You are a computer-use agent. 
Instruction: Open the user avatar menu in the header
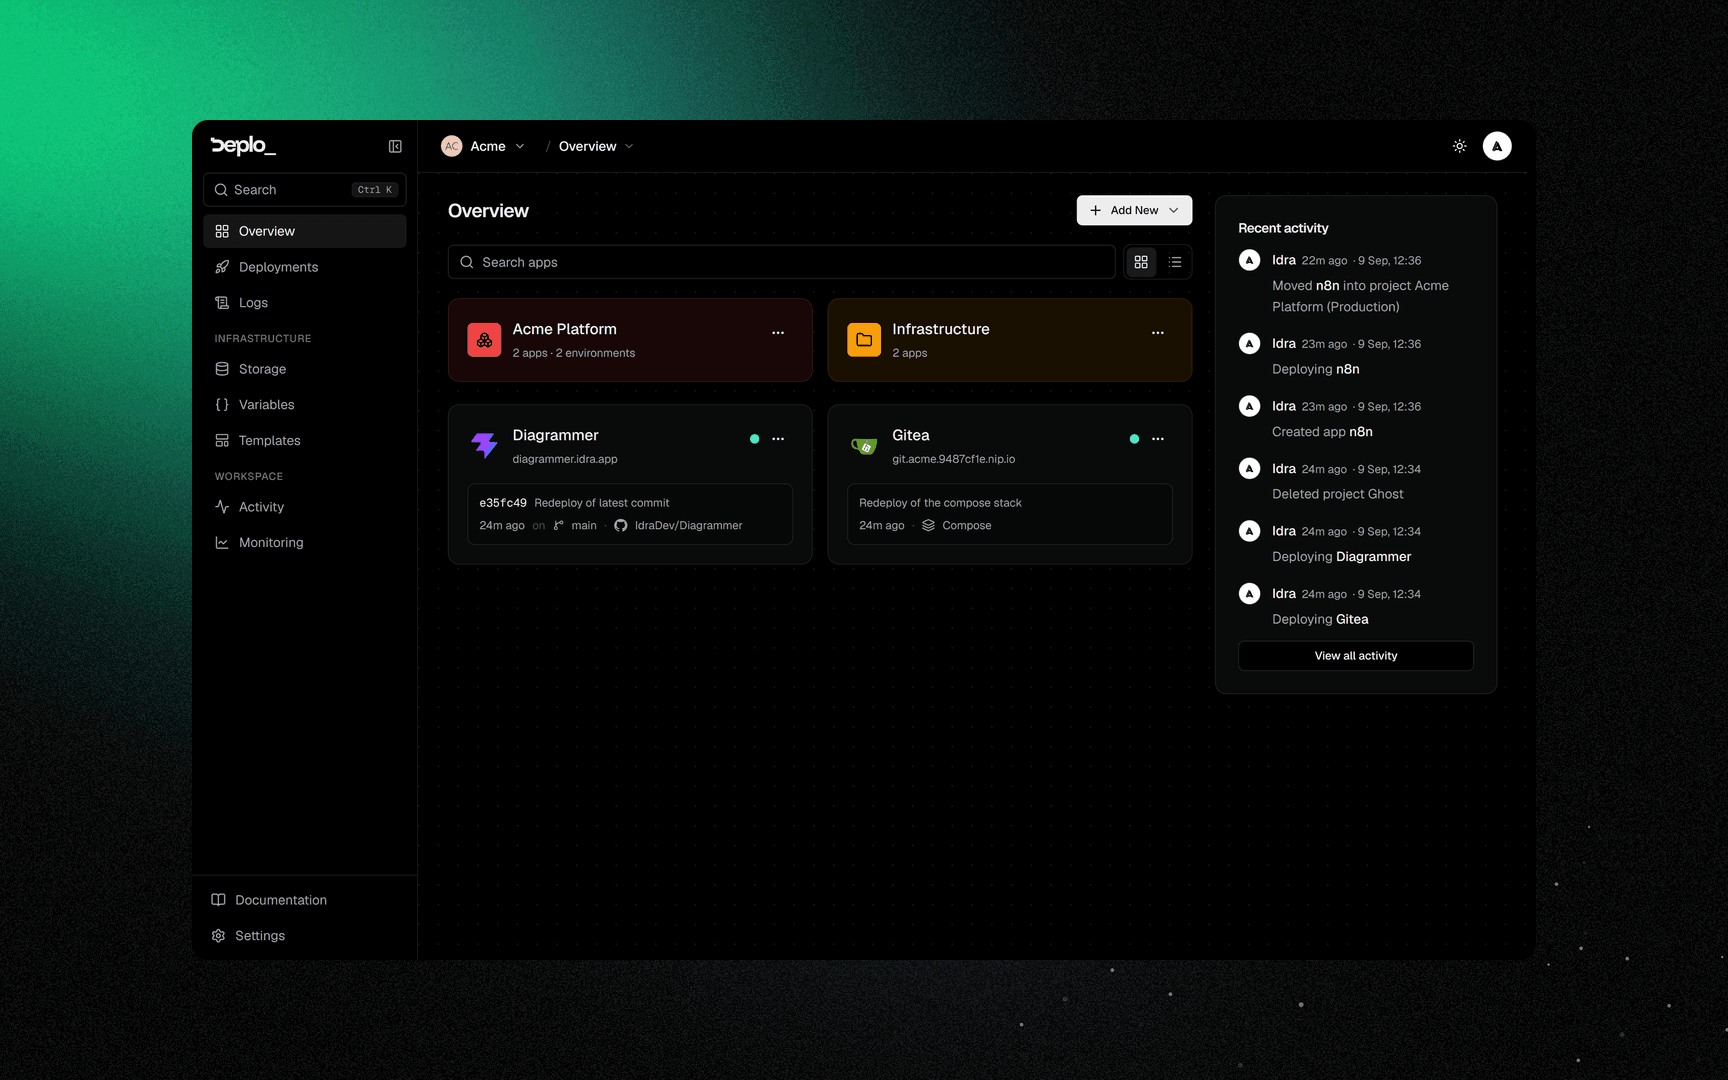[x=1497, y=146]
